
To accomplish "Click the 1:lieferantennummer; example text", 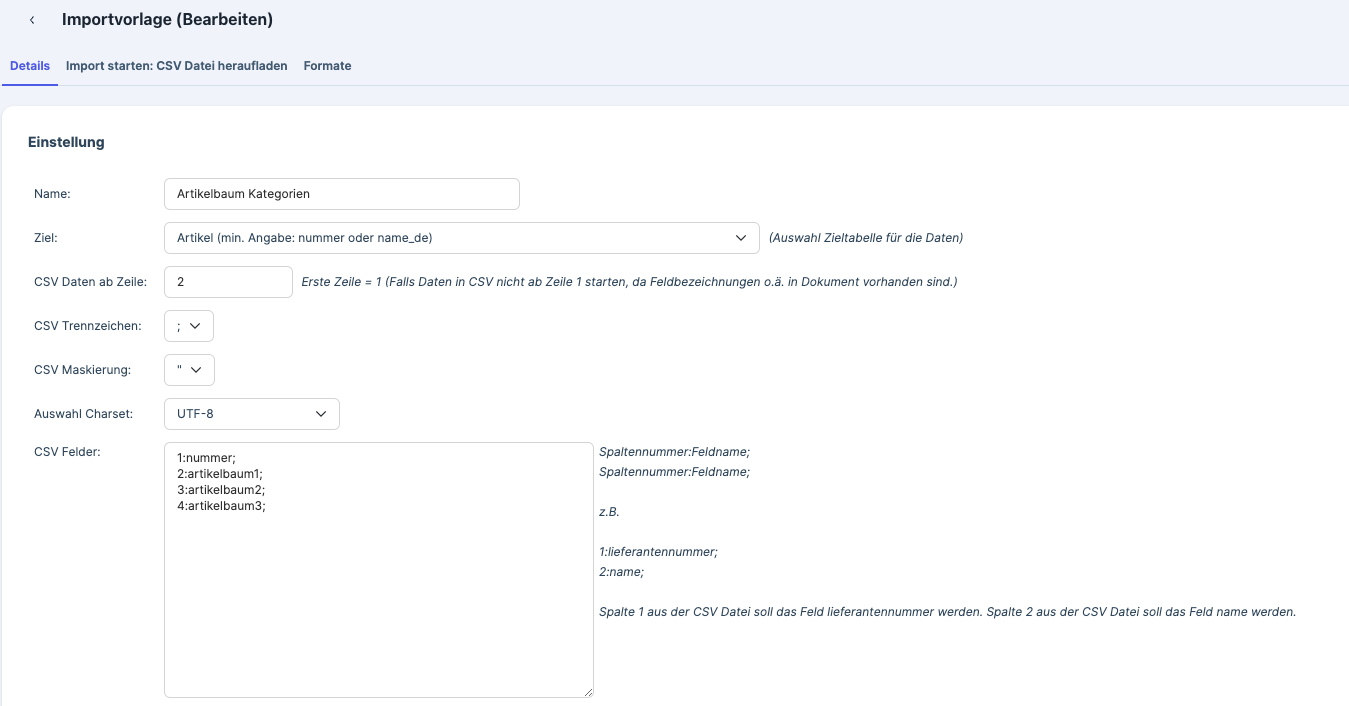I will point(658,552).
